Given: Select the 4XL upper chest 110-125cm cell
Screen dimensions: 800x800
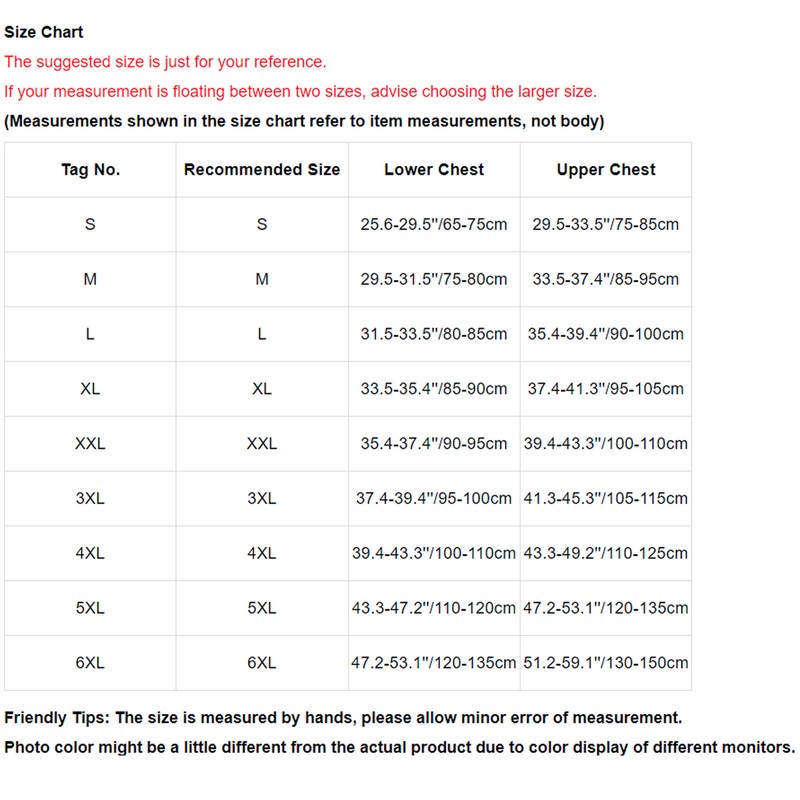Looking at the screenshot, I should pos(606,553).
